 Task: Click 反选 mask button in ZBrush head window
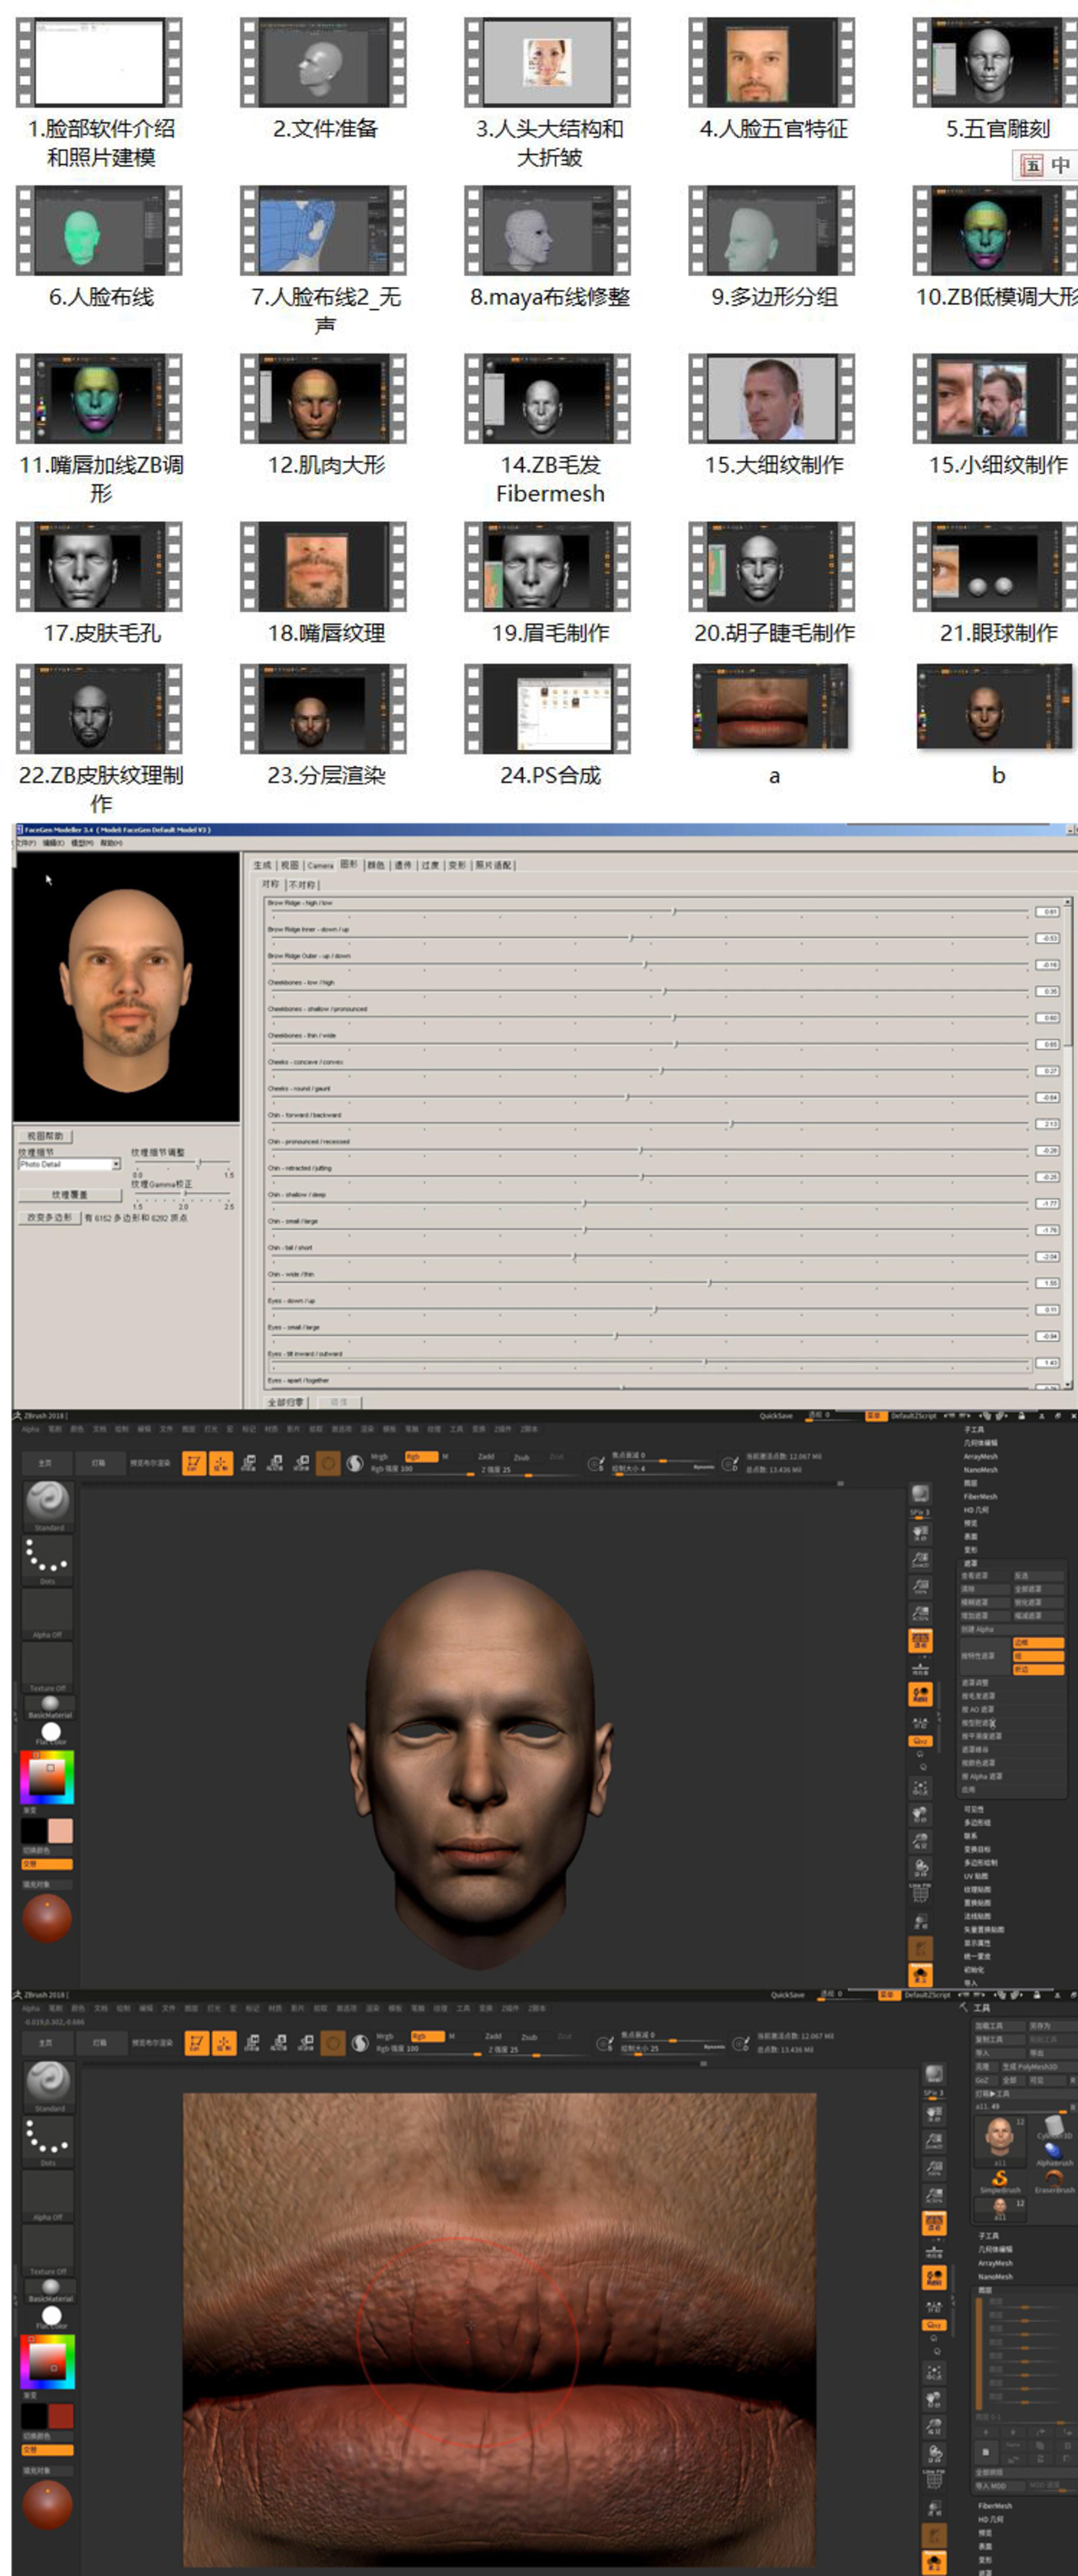pos(1038,1576)
